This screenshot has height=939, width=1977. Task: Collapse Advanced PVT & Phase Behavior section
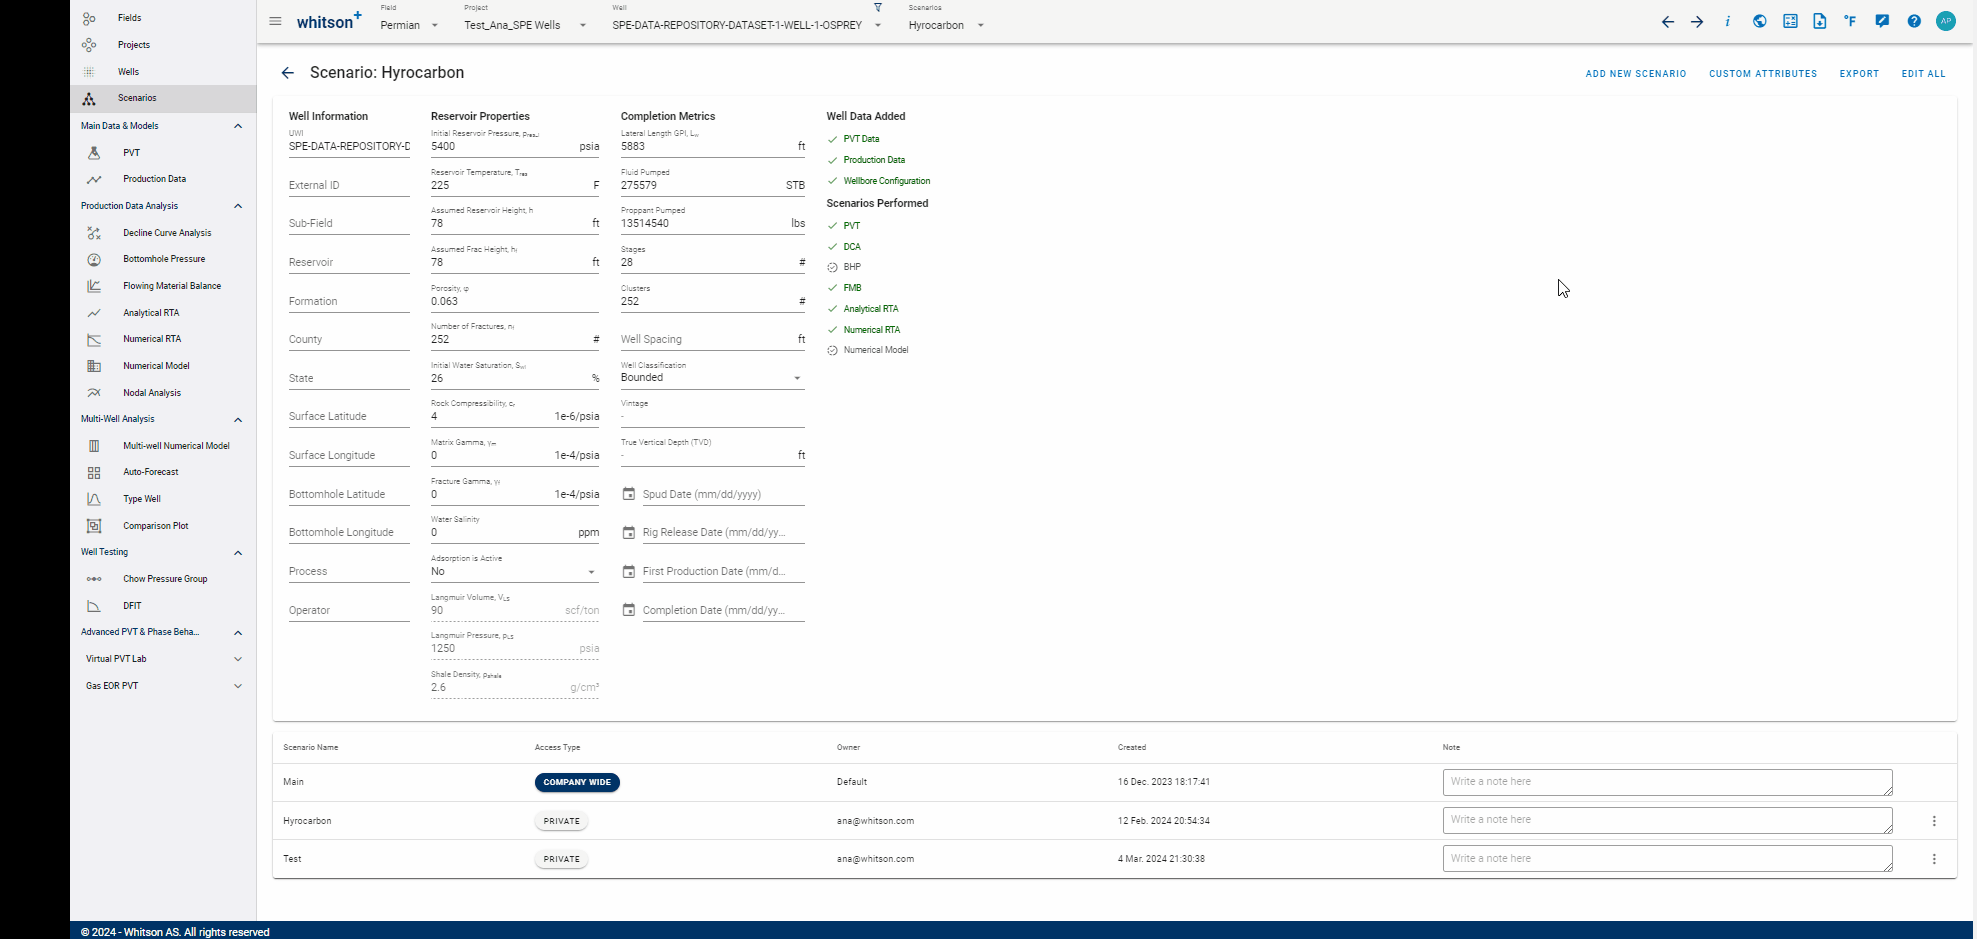click(x=238, y=632)
